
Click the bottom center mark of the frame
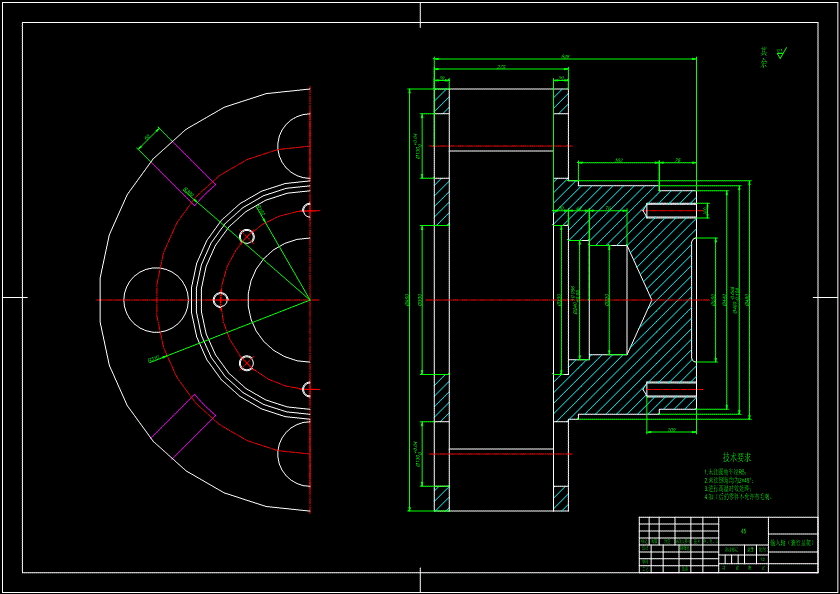click(420, 581)
